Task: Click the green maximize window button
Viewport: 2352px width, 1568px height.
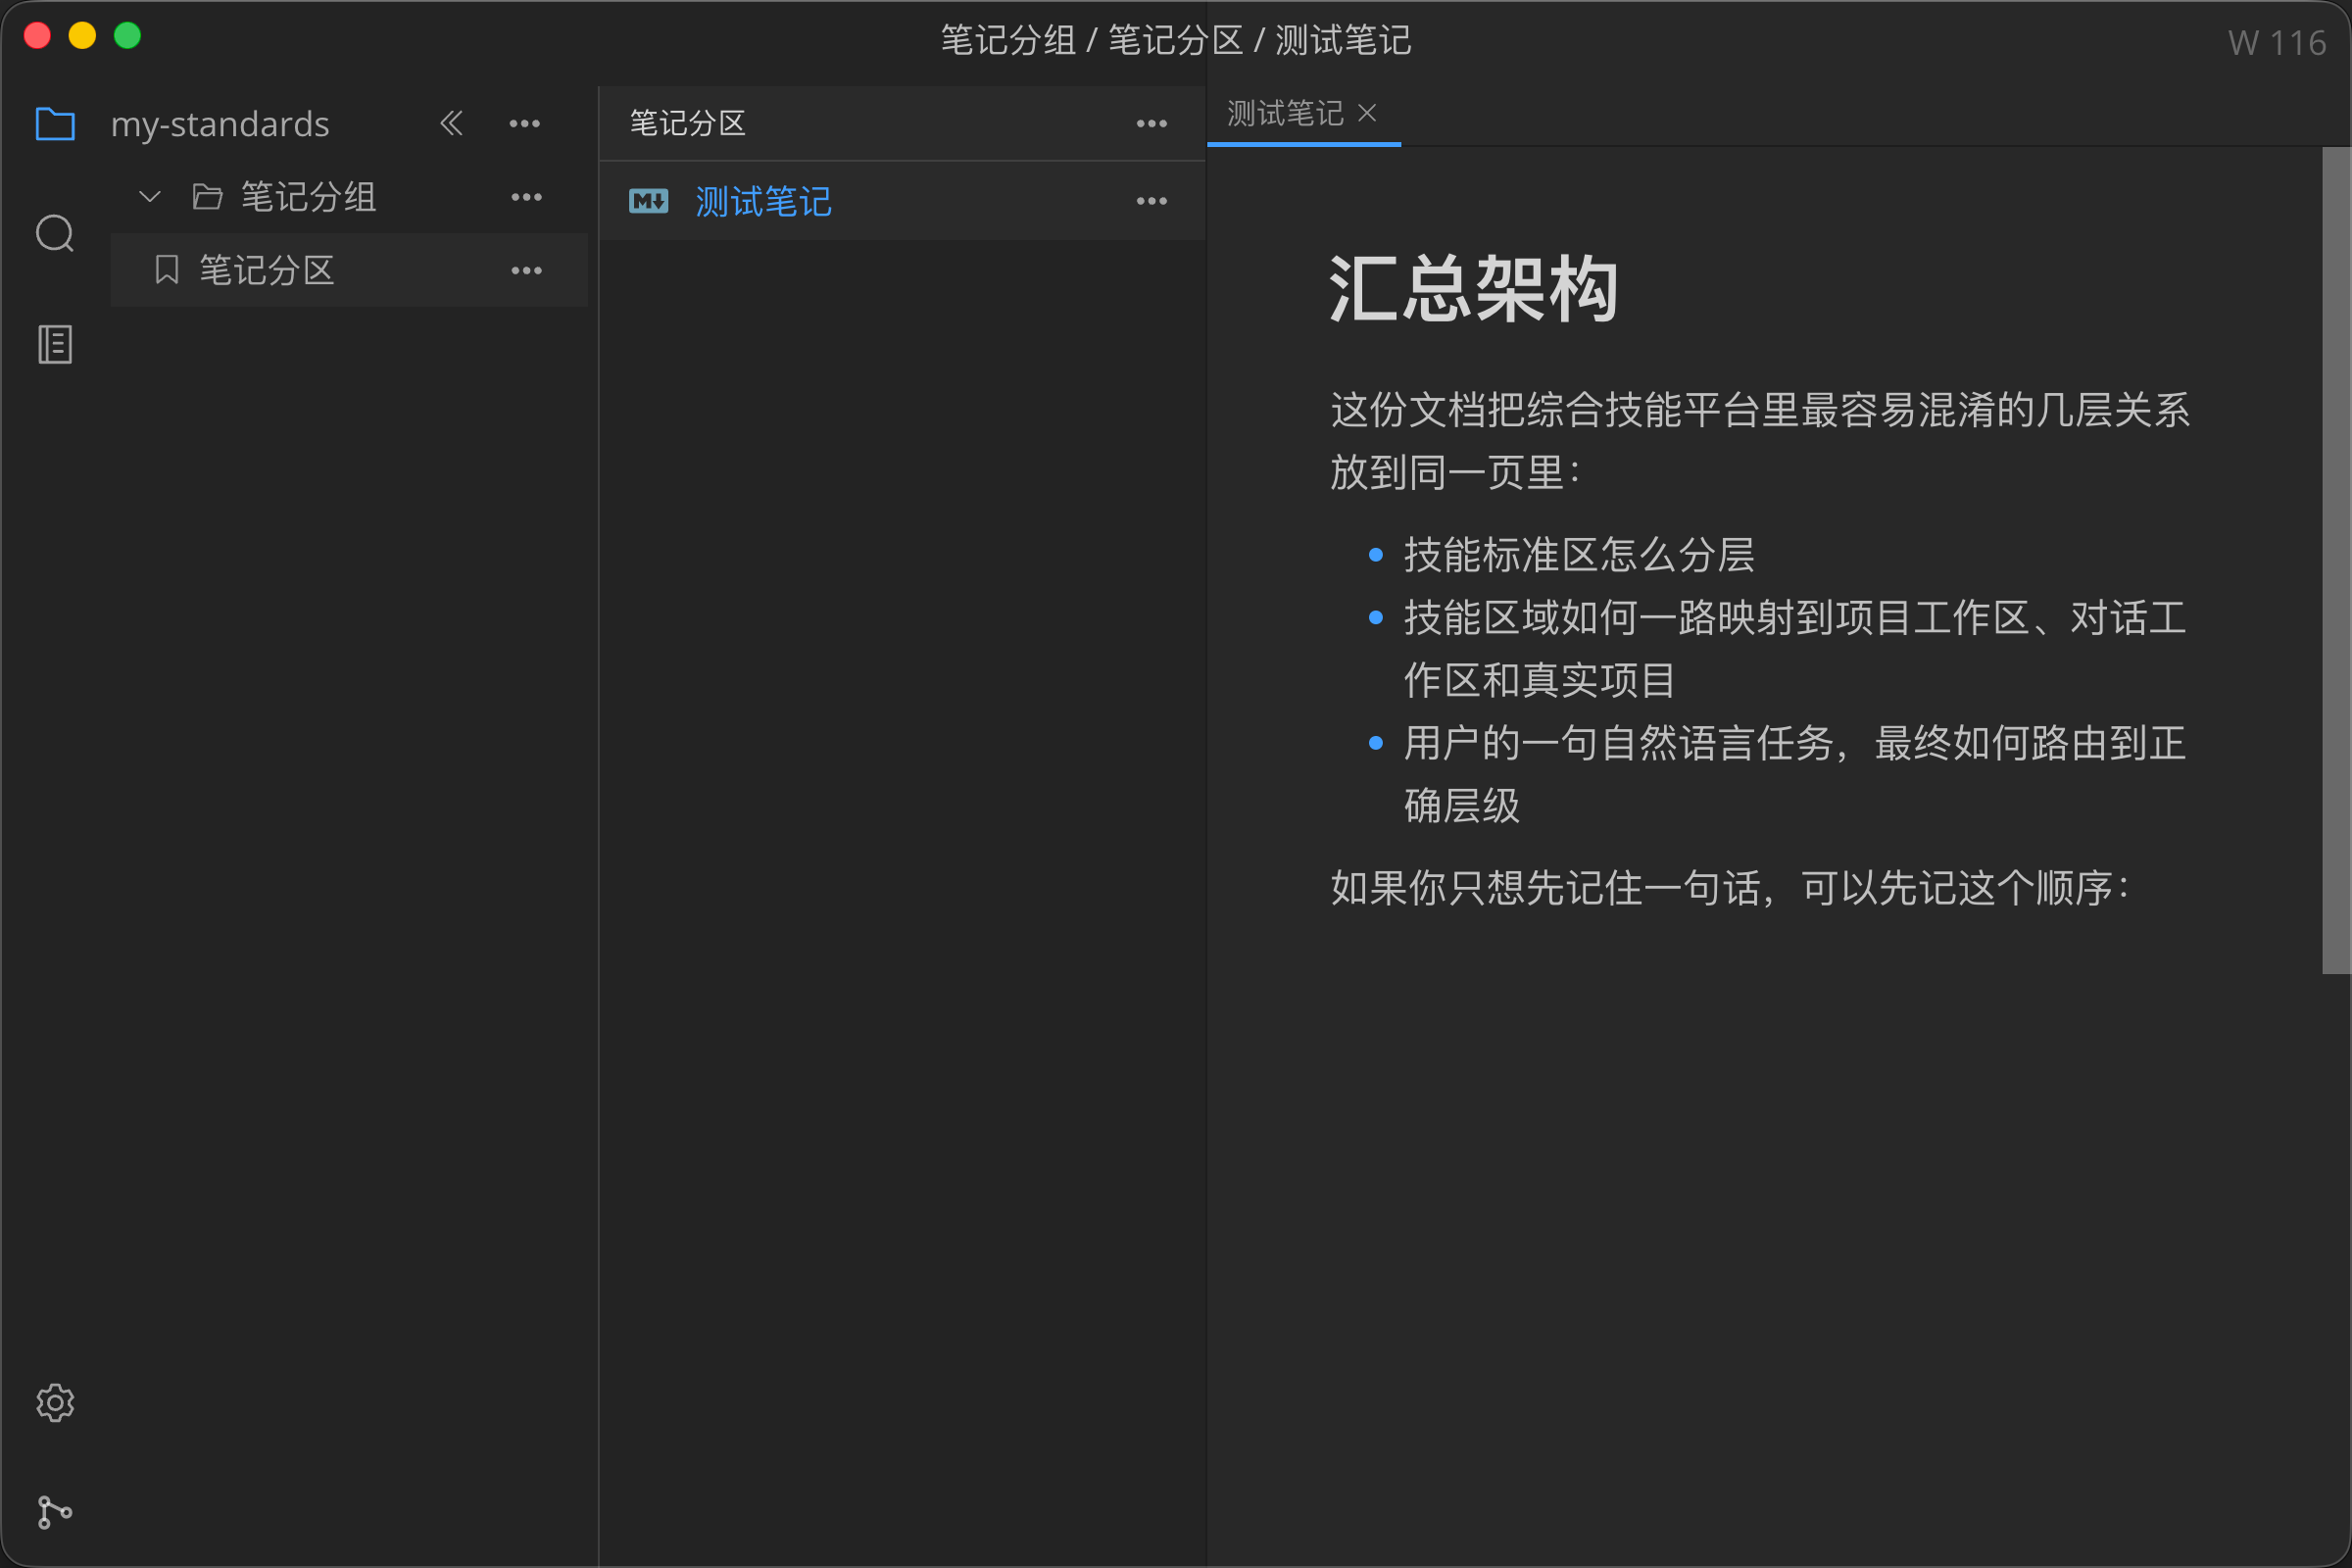Action: click(127, 36)
